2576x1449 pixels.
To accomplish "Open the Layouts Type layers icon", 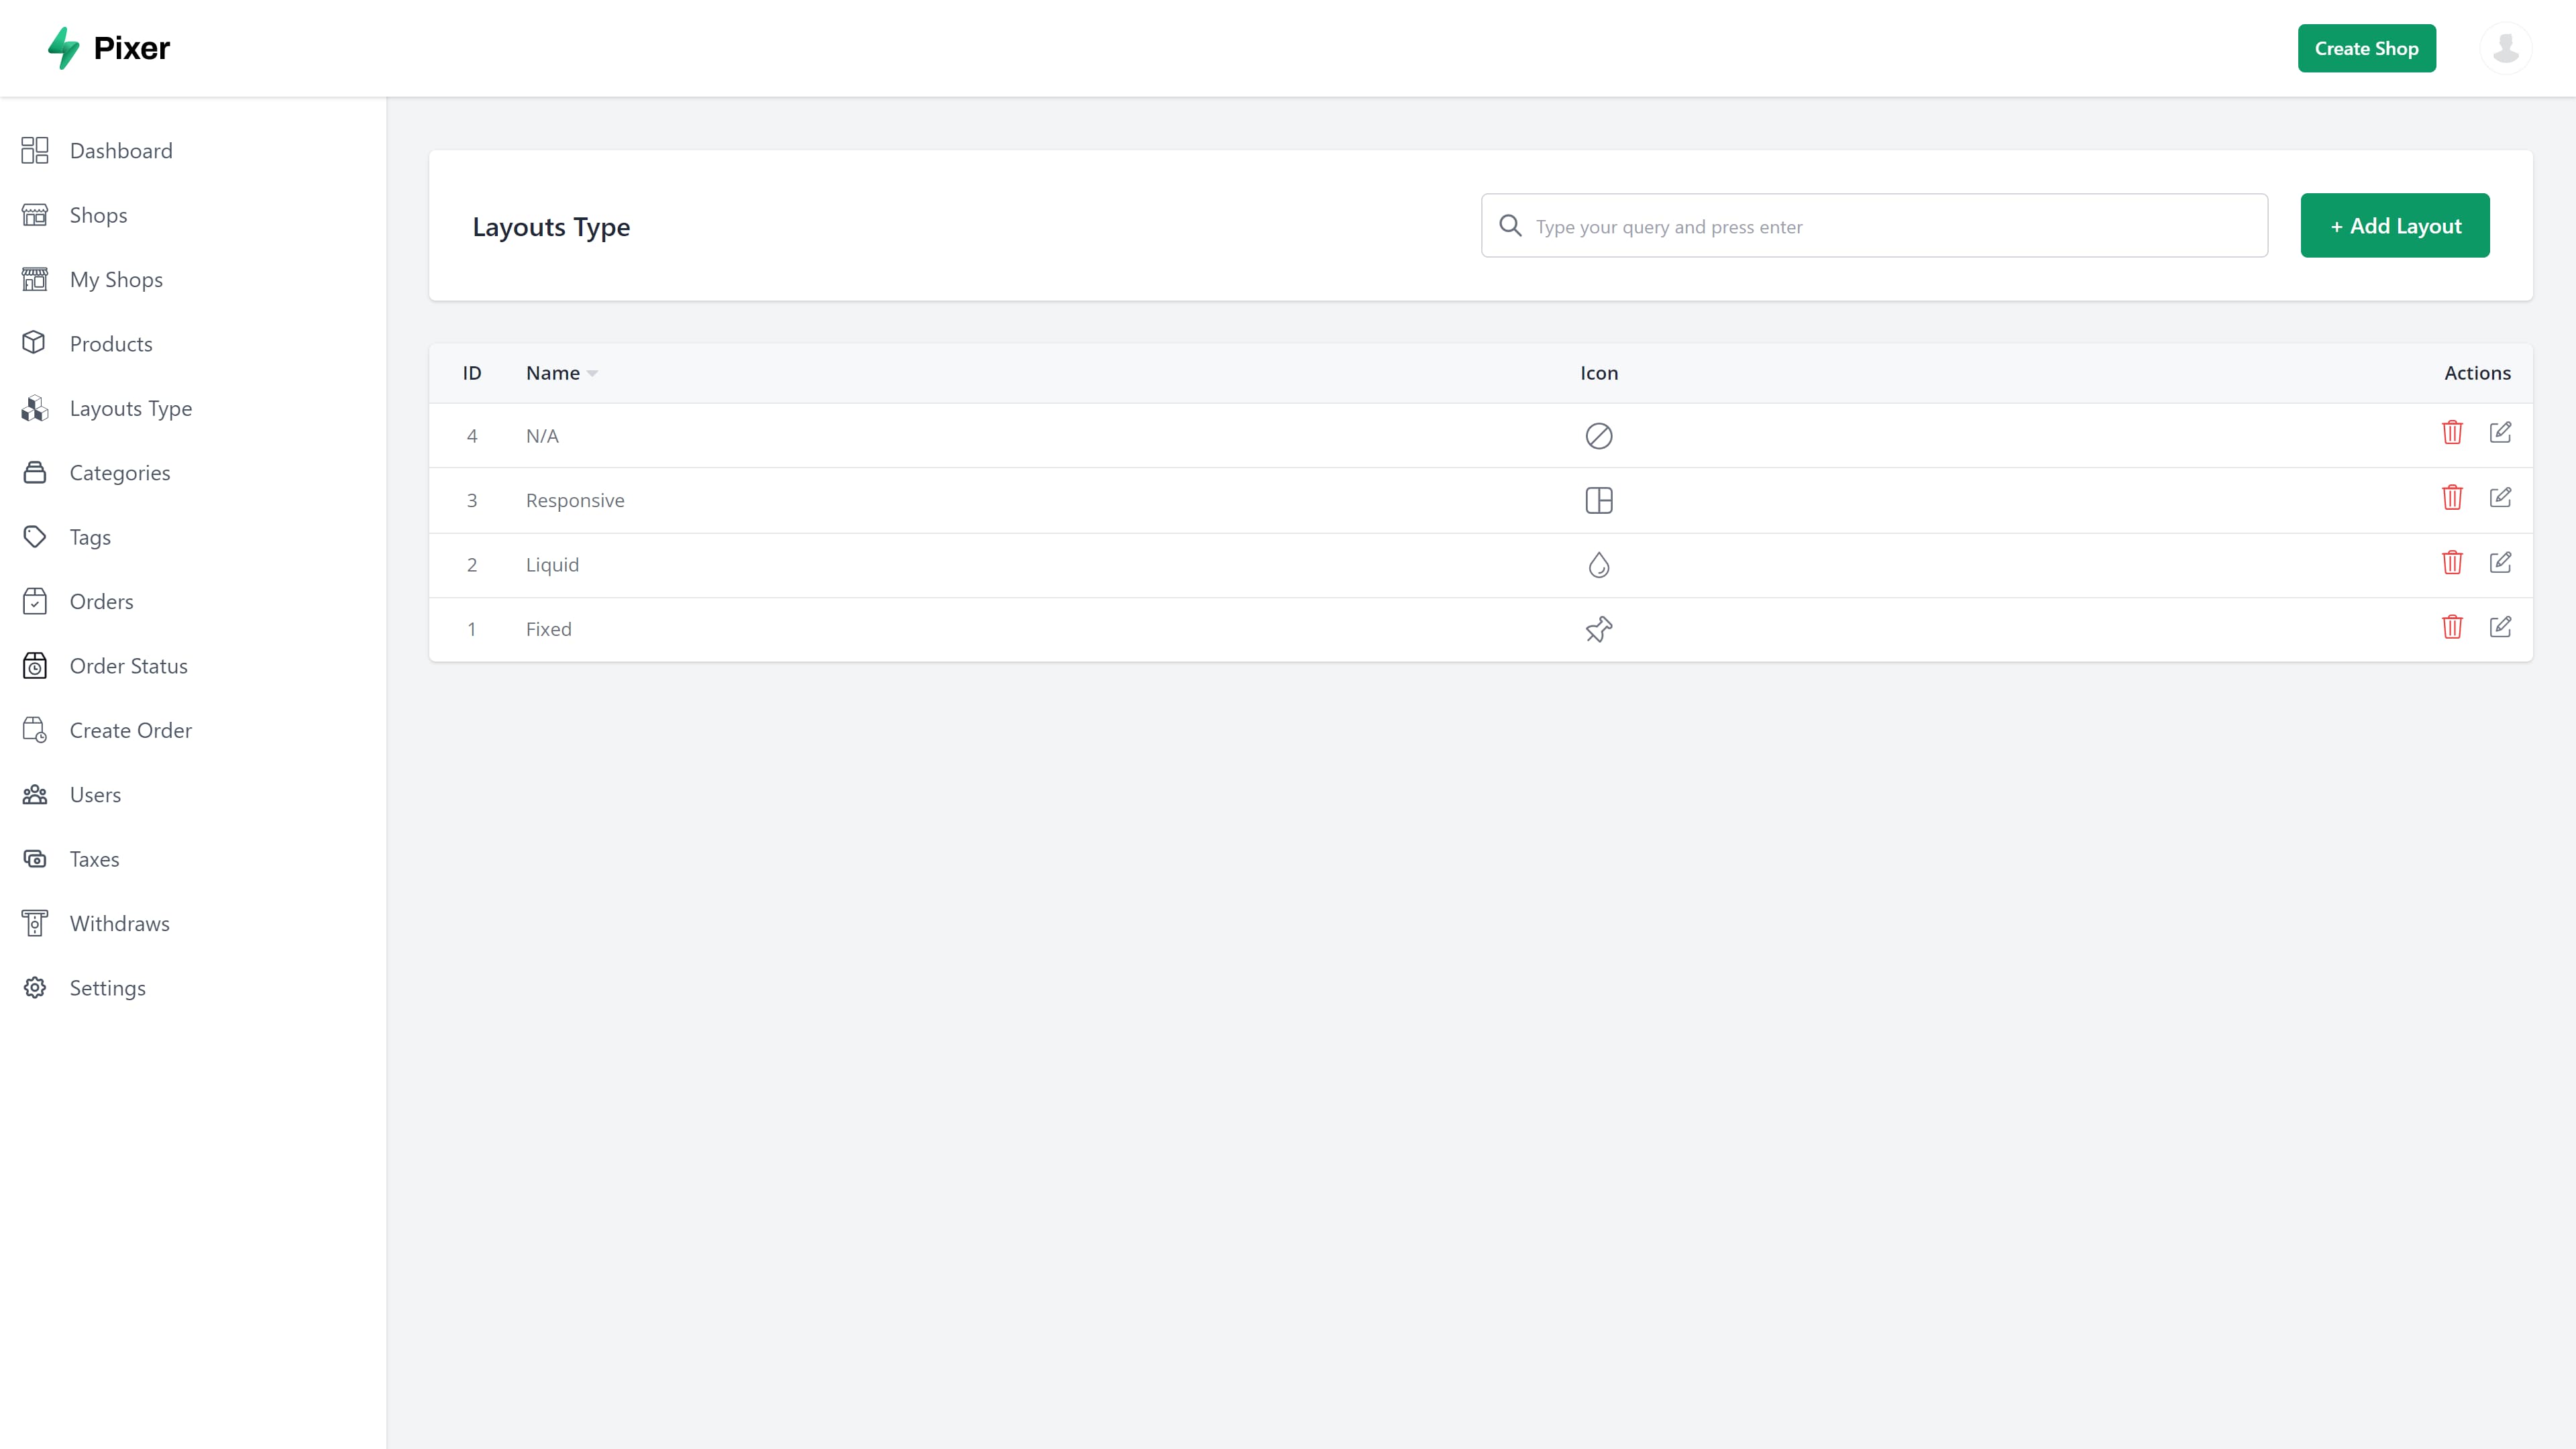I will (34, 408).
